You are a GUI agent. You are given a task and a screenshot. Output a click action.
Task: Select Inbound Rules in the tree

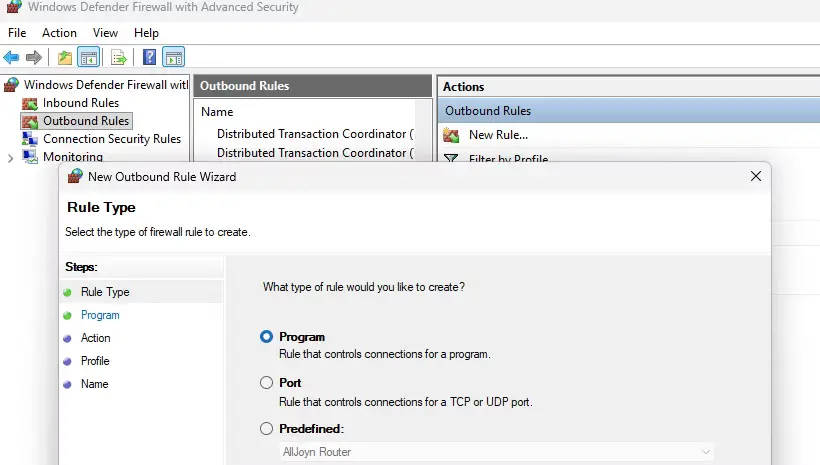click(x=81, y=103)
